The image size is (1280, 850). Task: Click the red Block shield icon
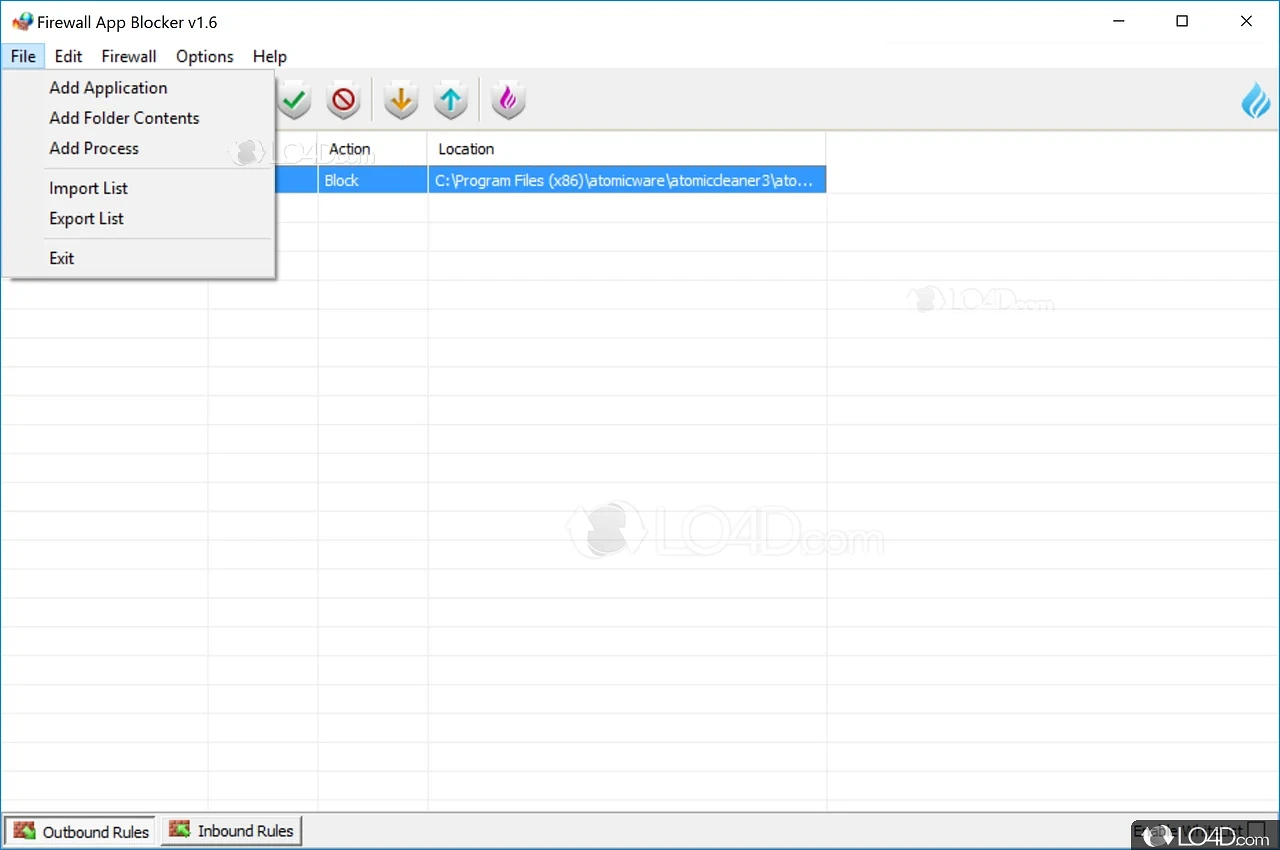coord(343,100)
